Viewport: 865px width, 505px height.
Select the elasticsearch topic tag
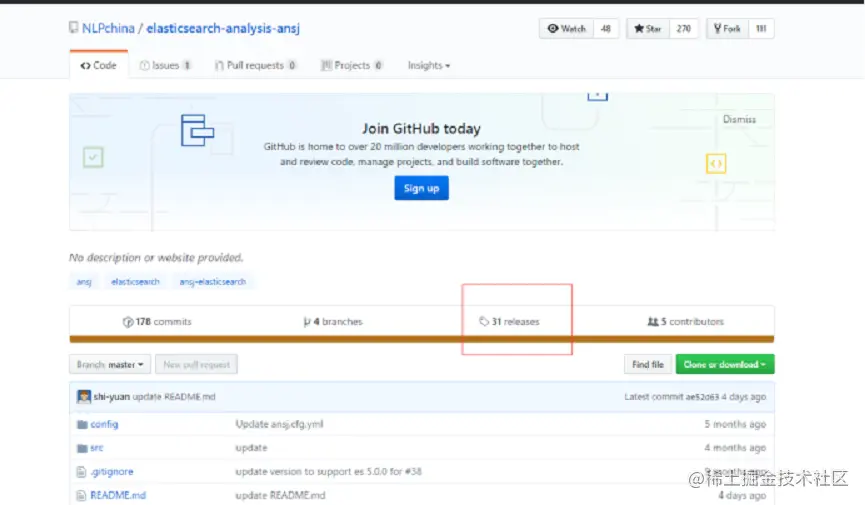pos(135,281)
